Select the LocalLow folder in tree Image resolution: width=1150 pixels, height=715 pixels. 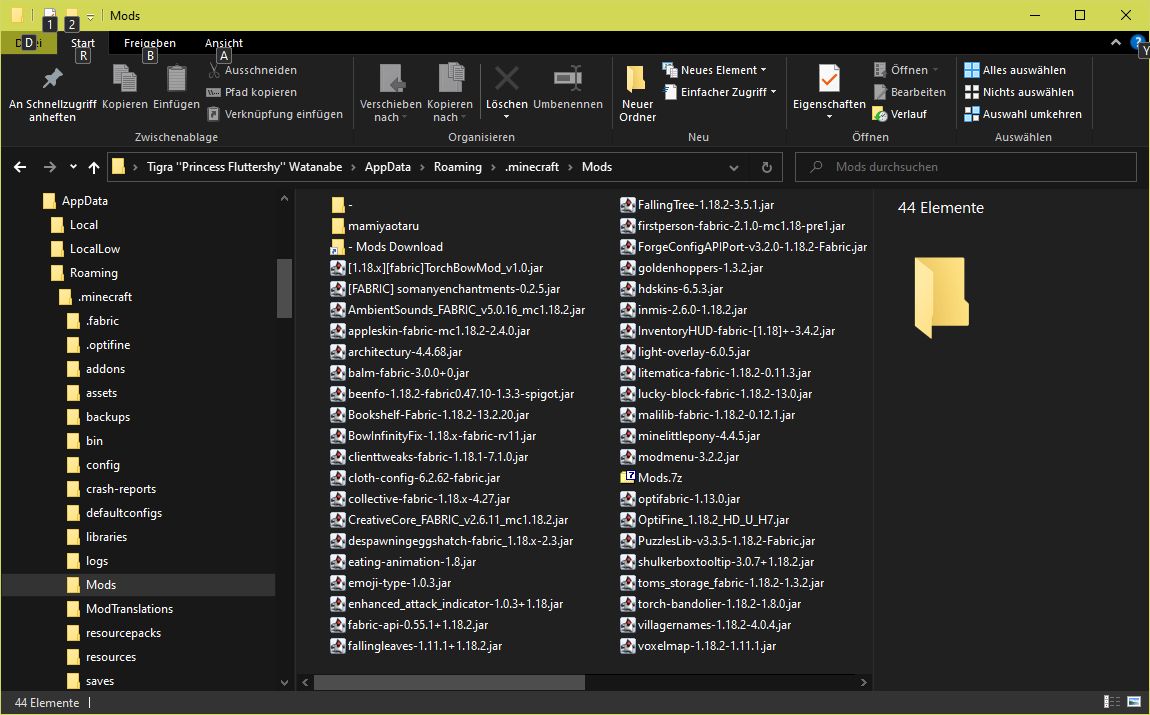[x=95, y=249]
